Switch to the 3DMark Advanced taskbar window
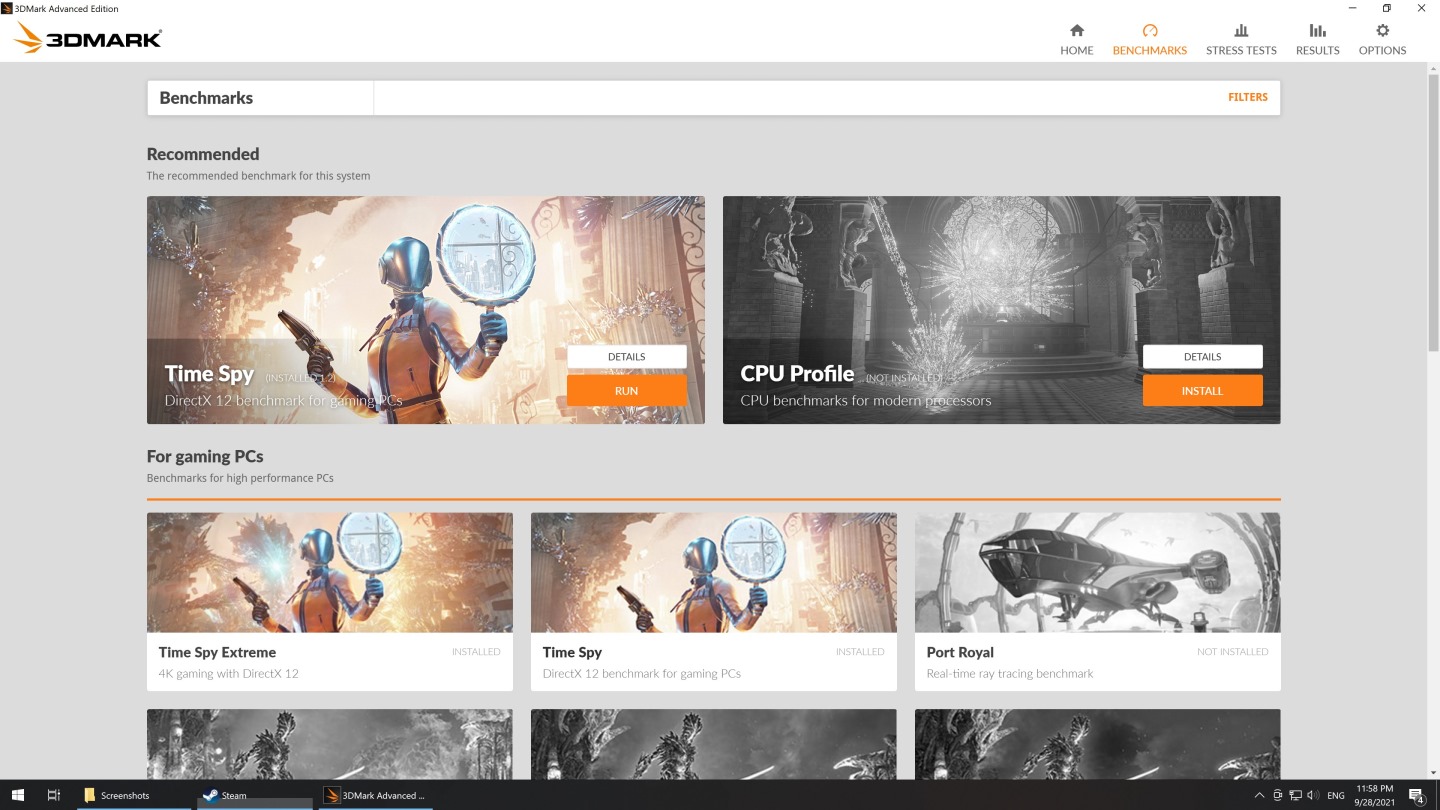Screen dimensions: 1440x810 [377, 795]
